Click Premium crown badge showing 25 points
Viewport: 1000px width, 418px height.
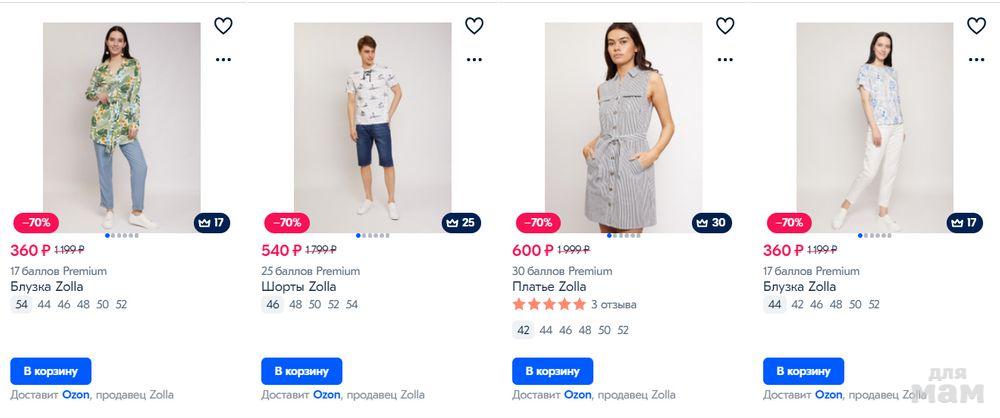(461, 222)
